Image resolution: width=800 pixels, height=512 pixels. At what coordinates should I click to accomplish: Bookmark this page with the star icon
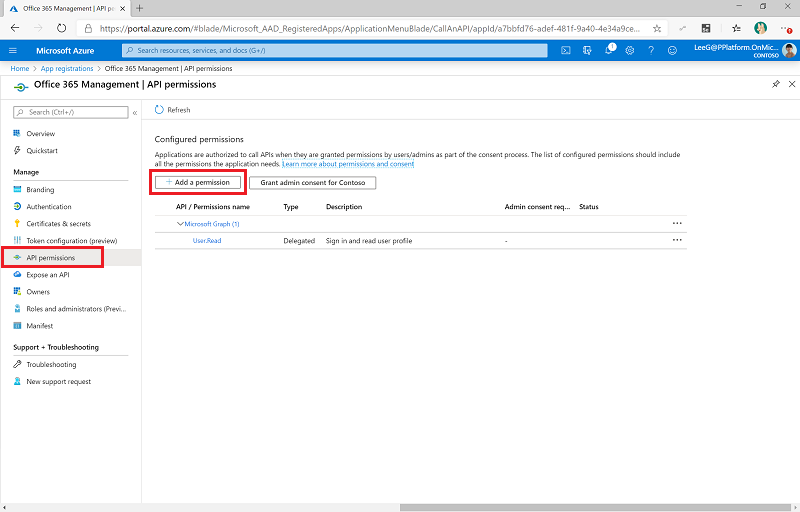(x=657, y=29)
